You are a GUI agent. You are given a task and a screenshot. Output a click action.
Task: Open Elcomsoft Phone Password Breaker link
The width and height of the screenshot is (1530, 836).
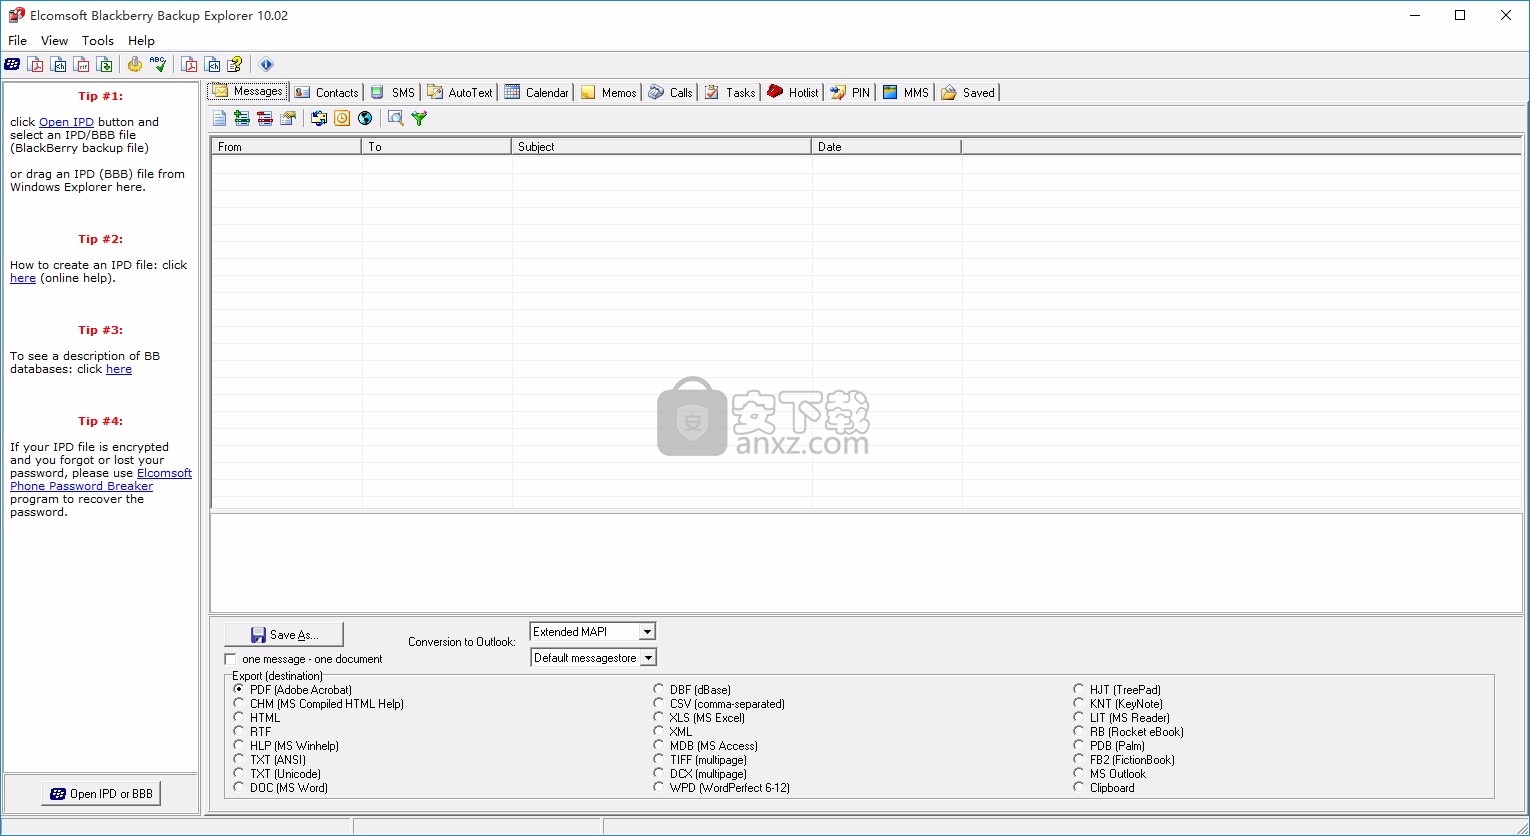(101, 479)
